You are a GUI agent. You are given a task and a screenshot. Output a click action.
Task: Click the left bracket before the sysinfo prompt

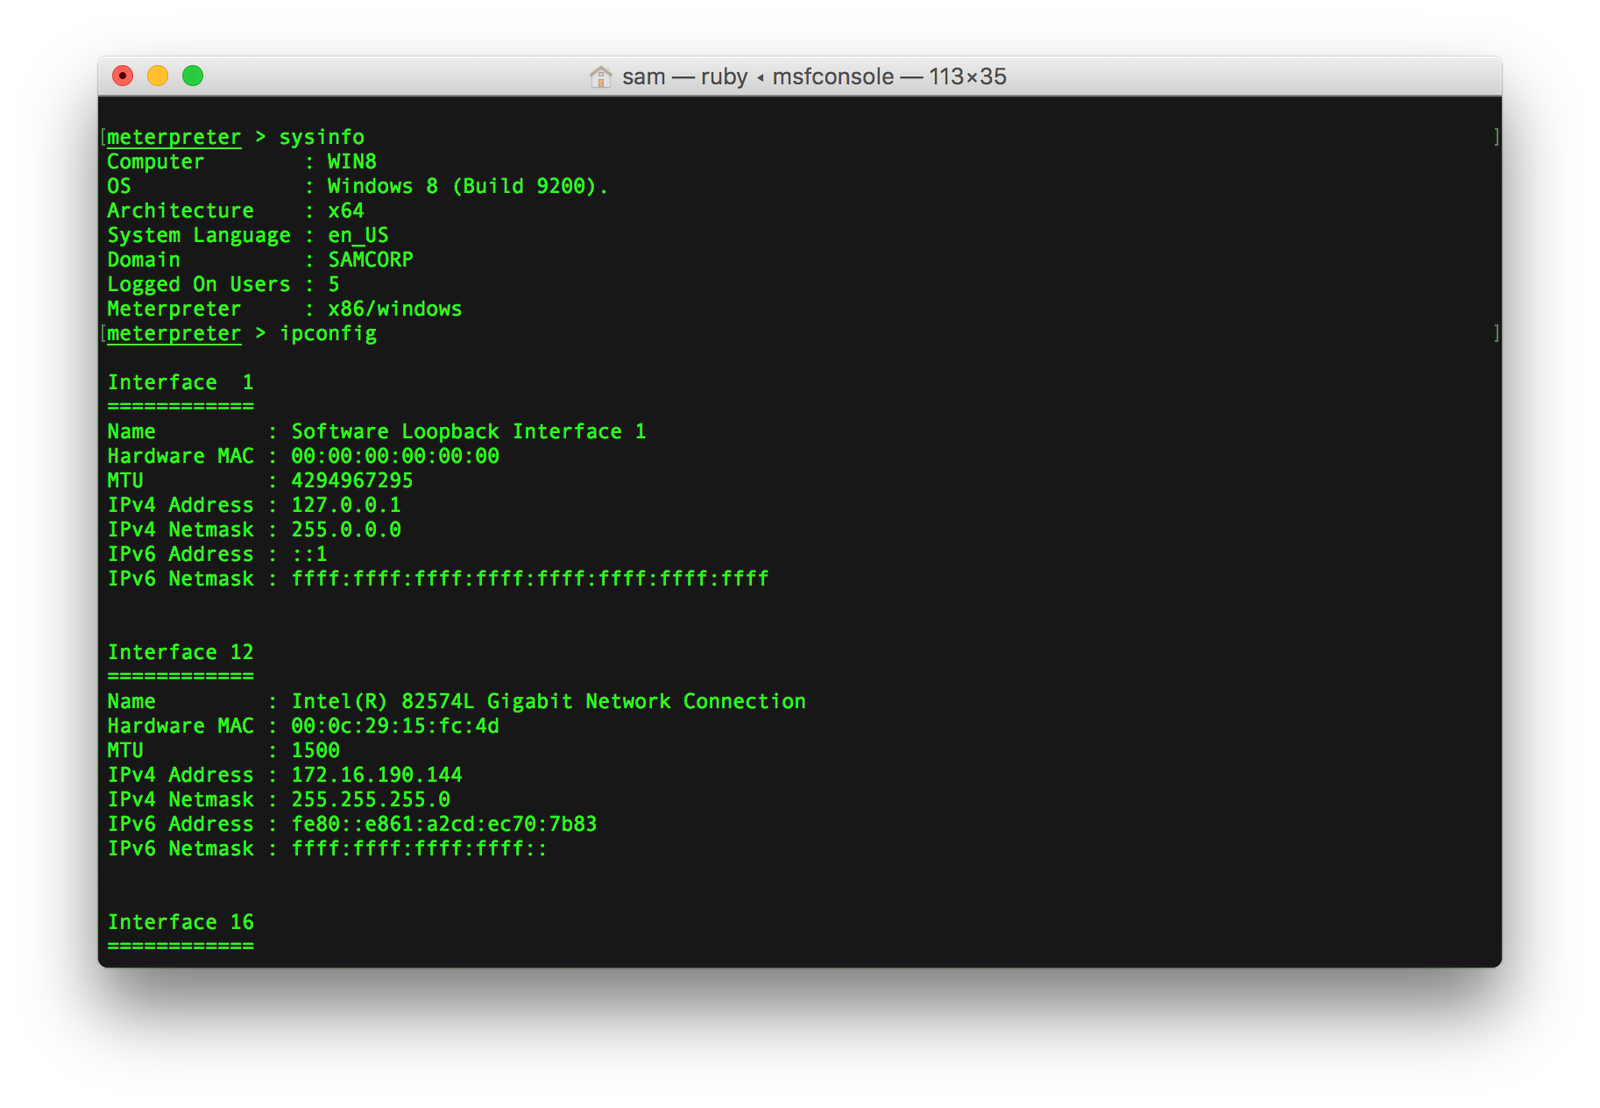103,137
